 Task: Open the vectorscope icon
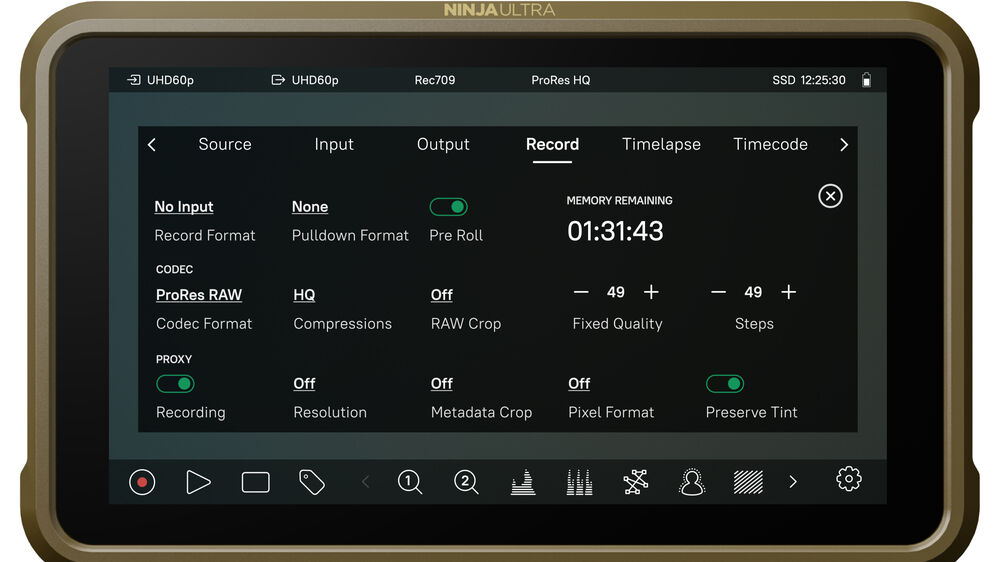[x=636, y=482]
